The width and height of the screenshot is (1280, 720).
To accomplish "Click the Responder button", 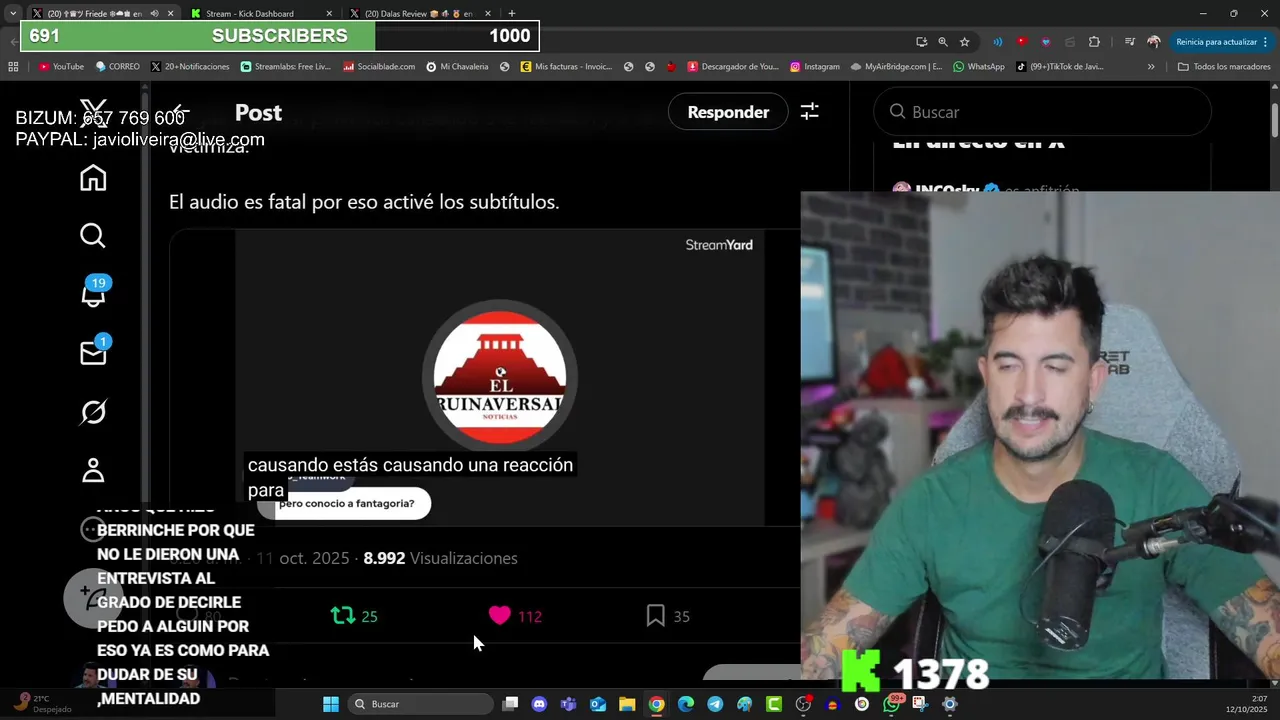I will tap(728, 112).
